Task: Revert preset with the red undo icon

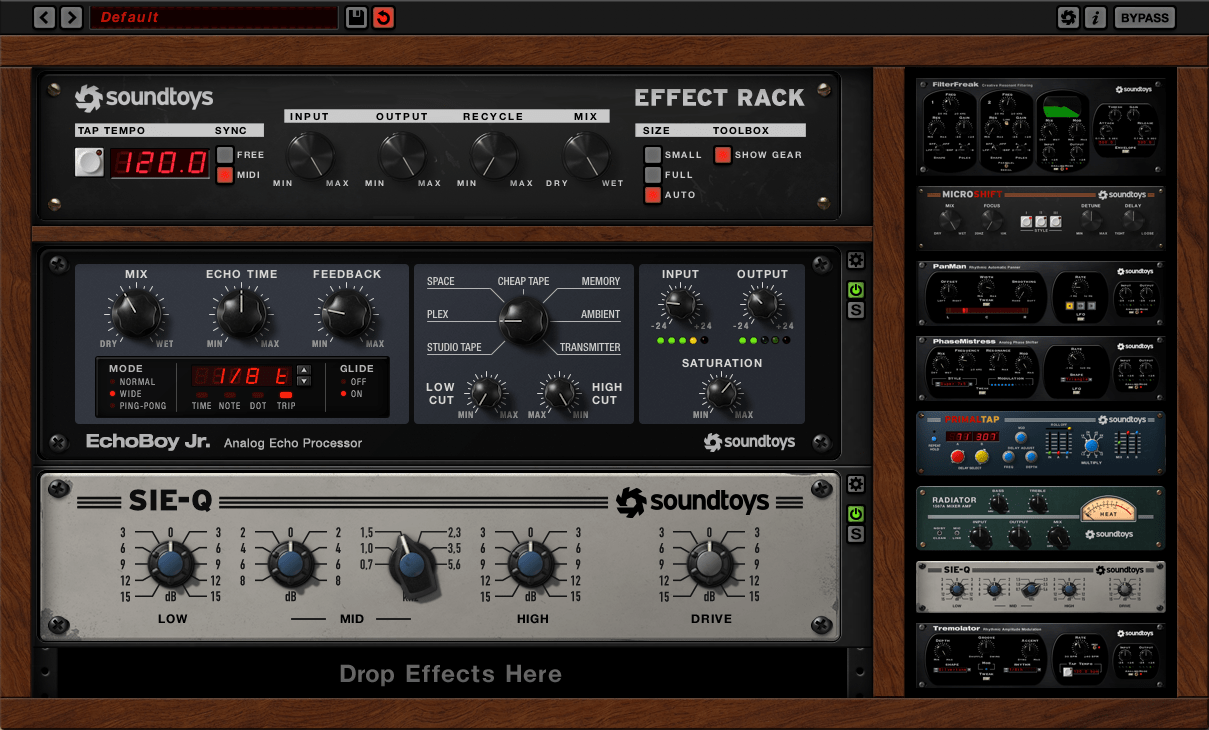Action: (383, 17)
